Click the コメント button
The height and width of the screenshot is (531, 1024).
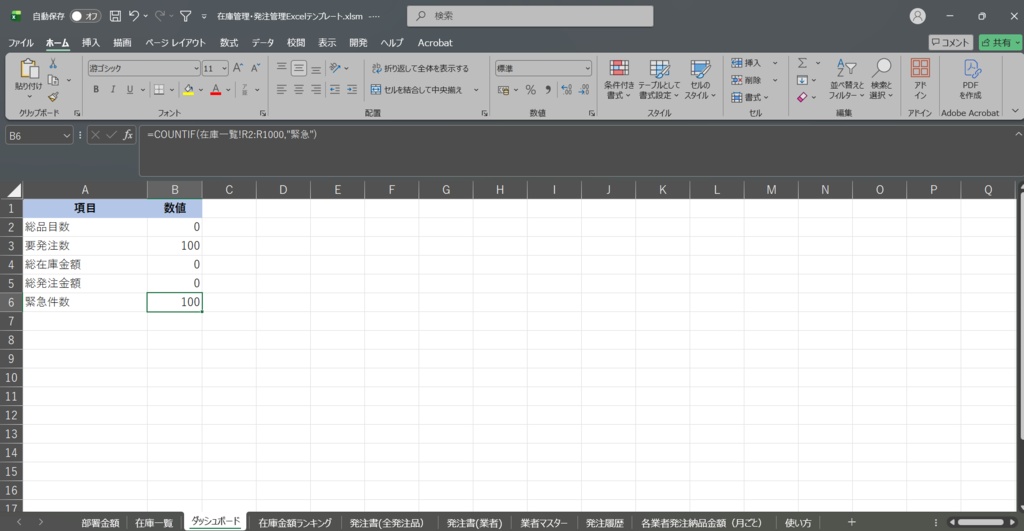coord(950,42)
